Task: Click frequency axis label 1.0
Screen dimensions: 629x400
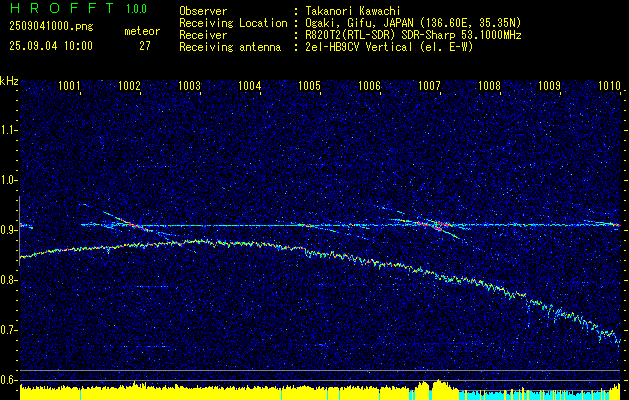Action: (8, 180)
